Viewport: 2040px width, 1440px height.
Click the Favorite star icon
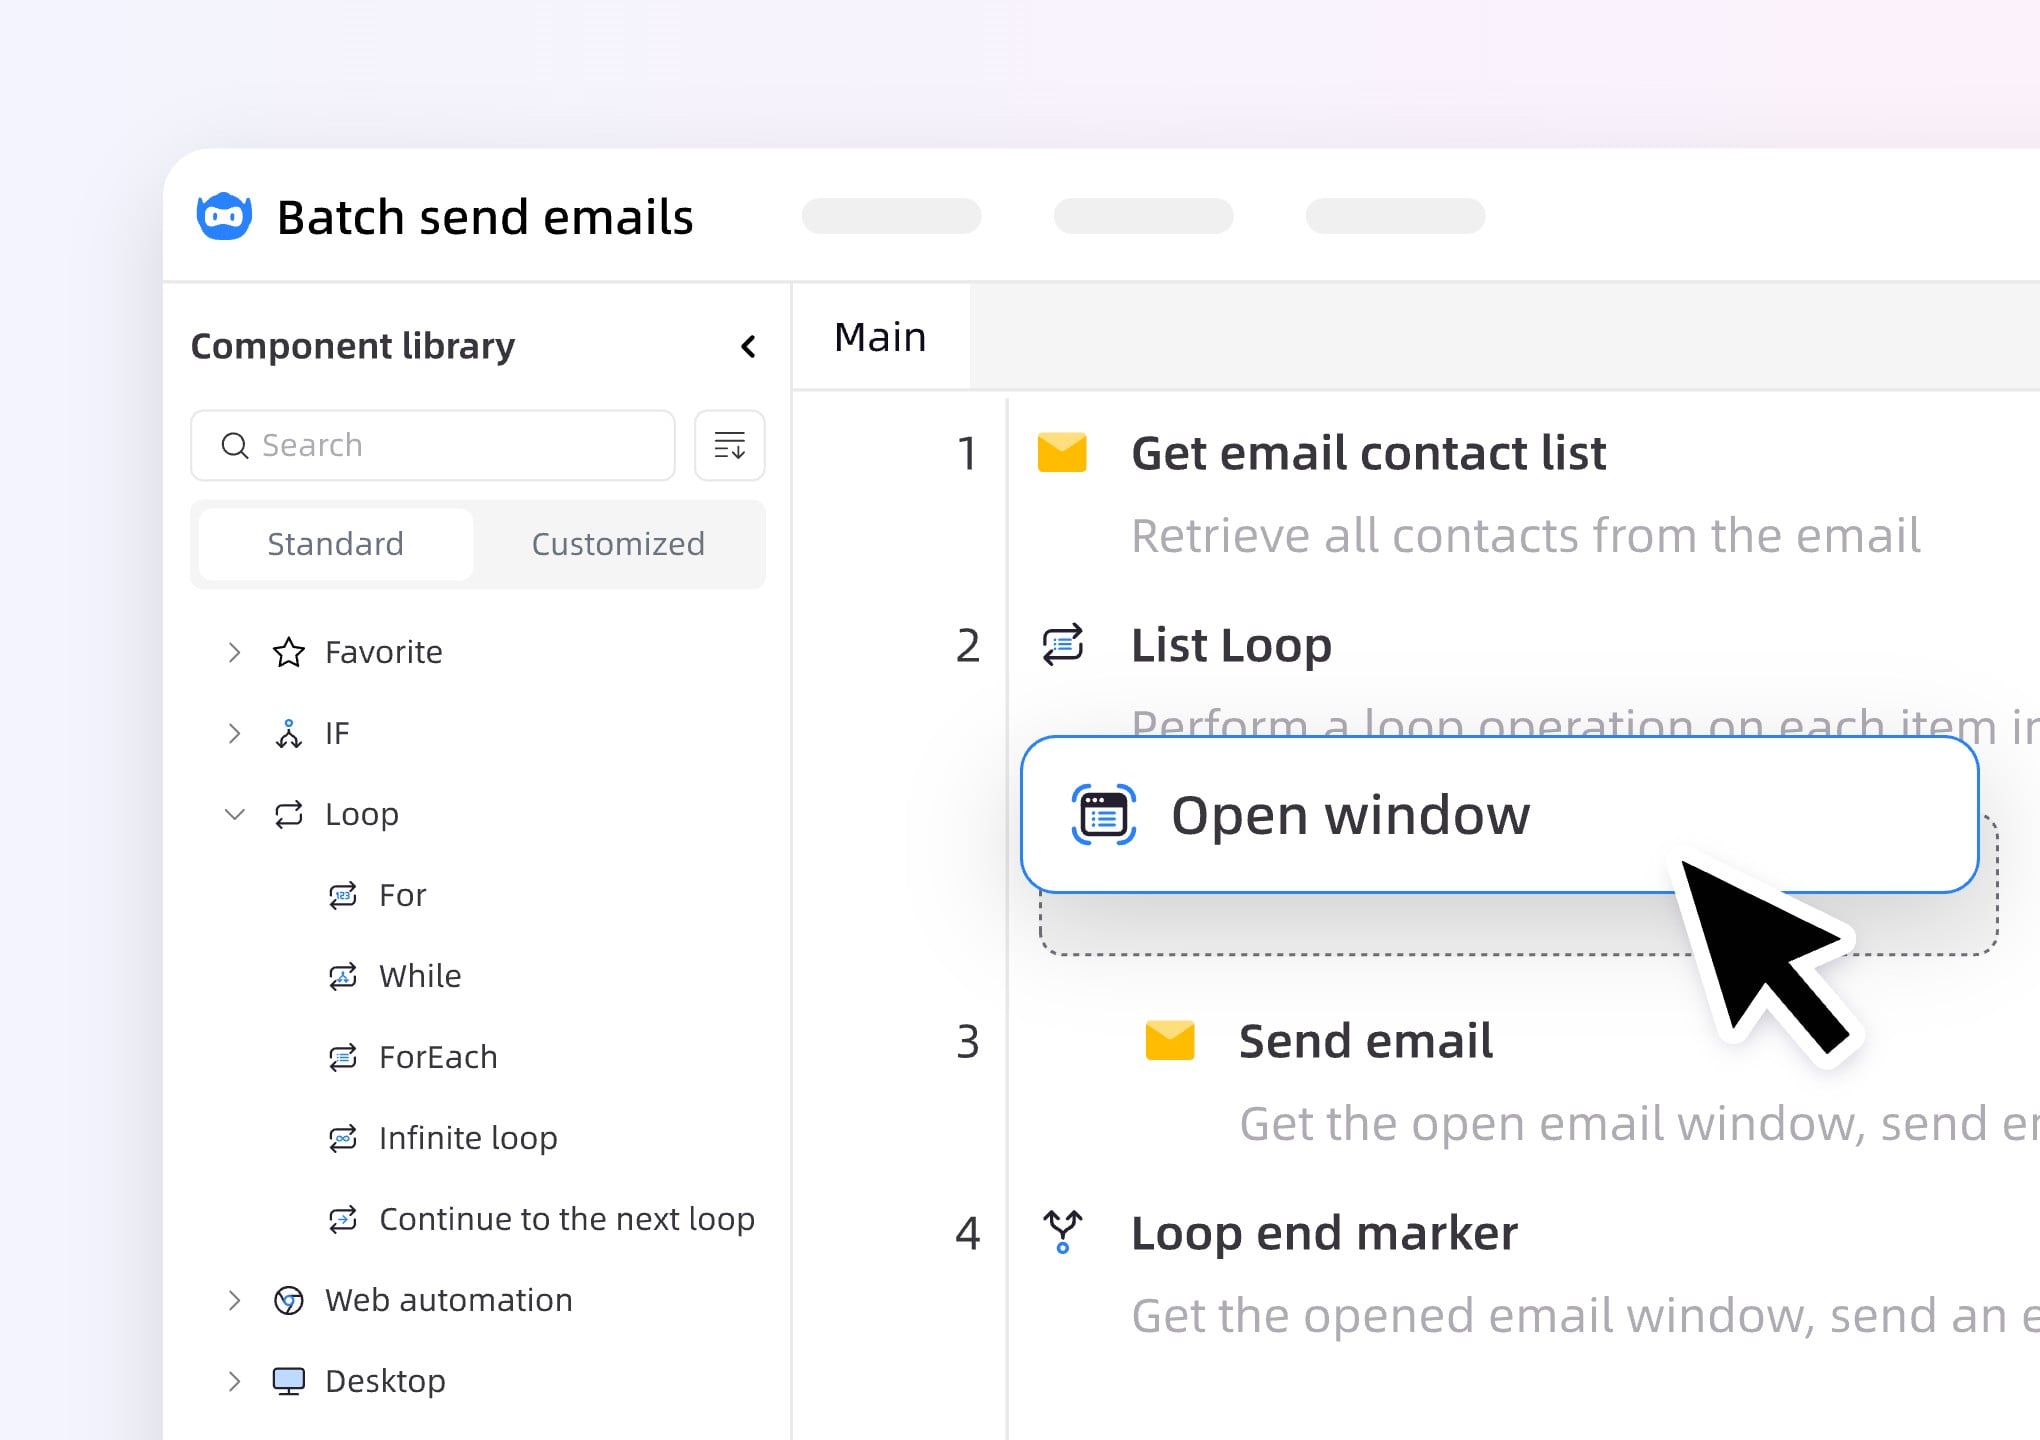pos(289,652)
